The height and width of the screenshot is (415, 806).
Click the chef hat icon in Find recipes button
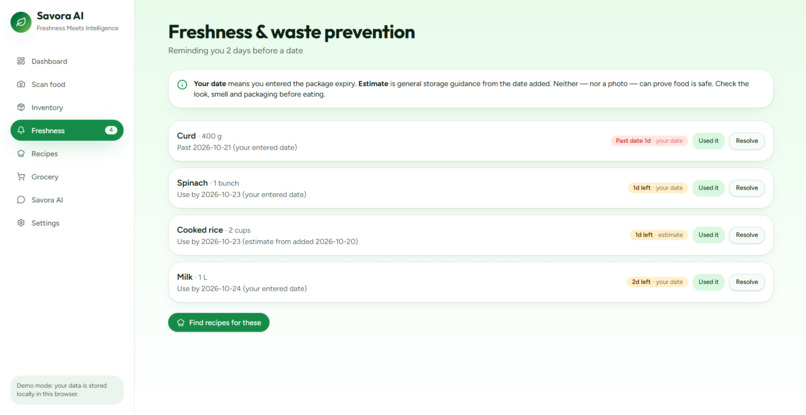(x=180, y=323)
